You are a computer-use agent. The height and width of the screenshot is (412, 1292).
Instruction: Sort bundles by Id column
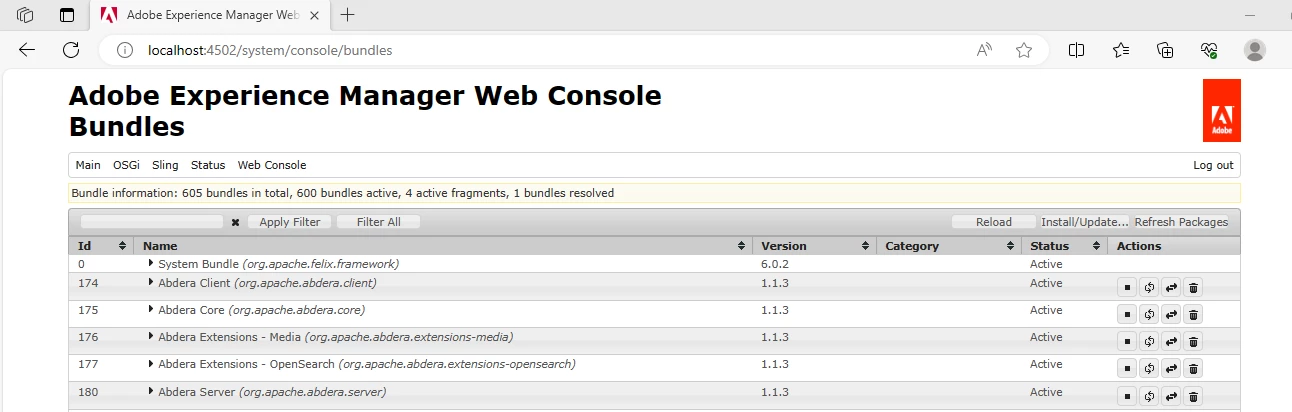coord(101,245)
